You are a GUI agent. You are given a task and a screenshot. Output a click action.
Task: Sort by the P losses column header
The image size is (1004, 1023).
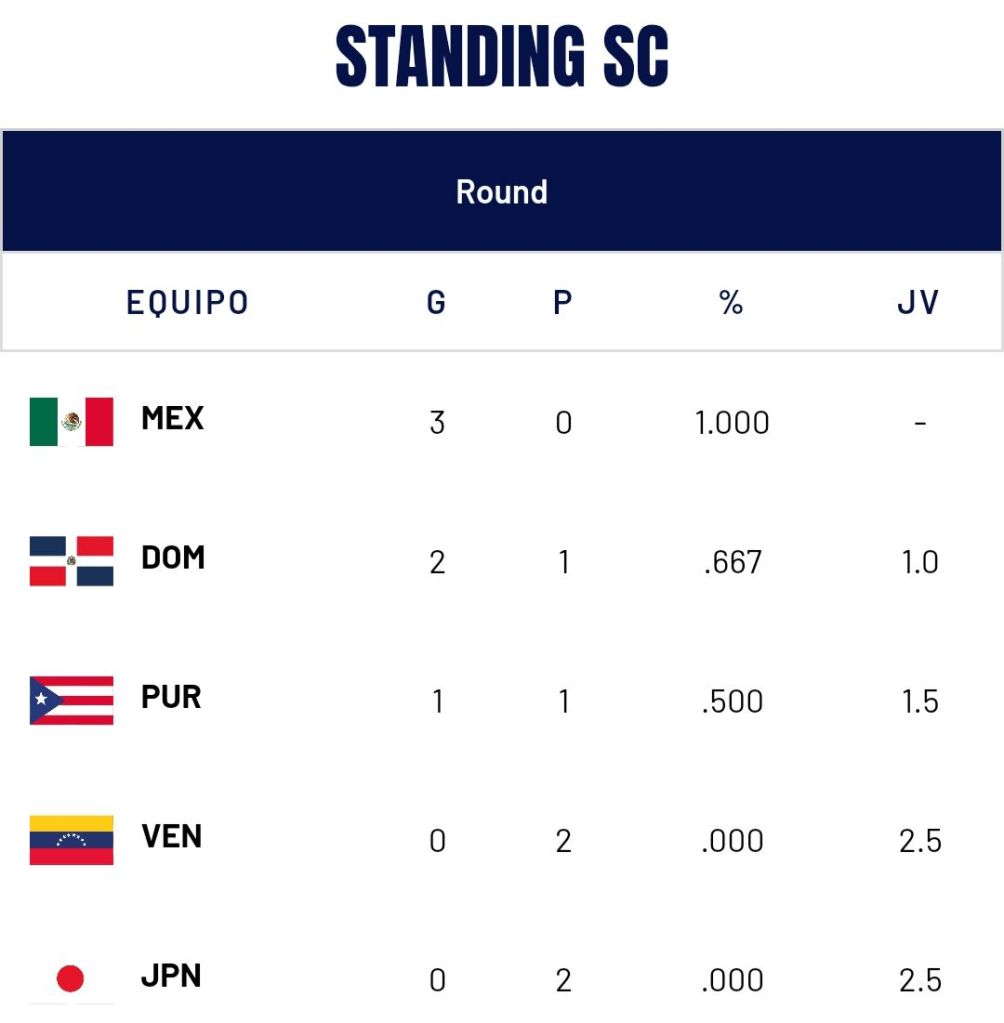click(x=563, y=302)
